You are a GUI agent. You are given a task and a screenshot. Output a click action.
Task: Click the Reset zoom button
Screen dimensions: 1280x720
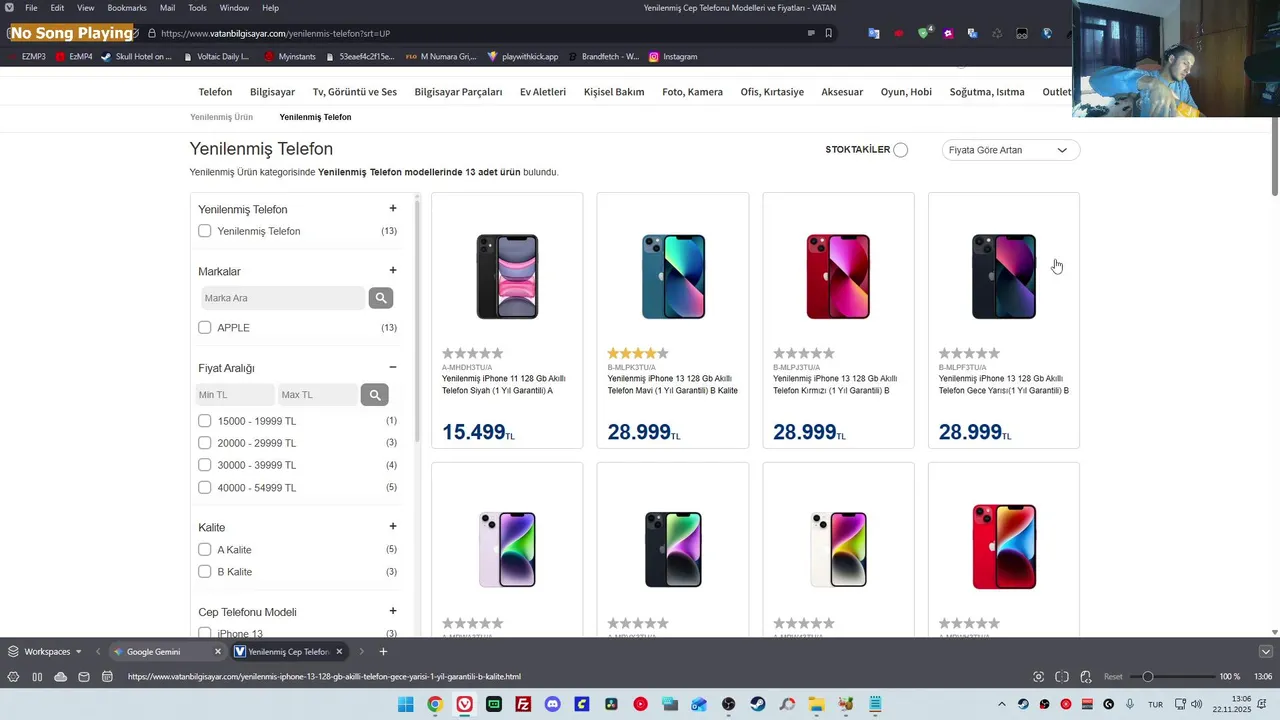1113,677
